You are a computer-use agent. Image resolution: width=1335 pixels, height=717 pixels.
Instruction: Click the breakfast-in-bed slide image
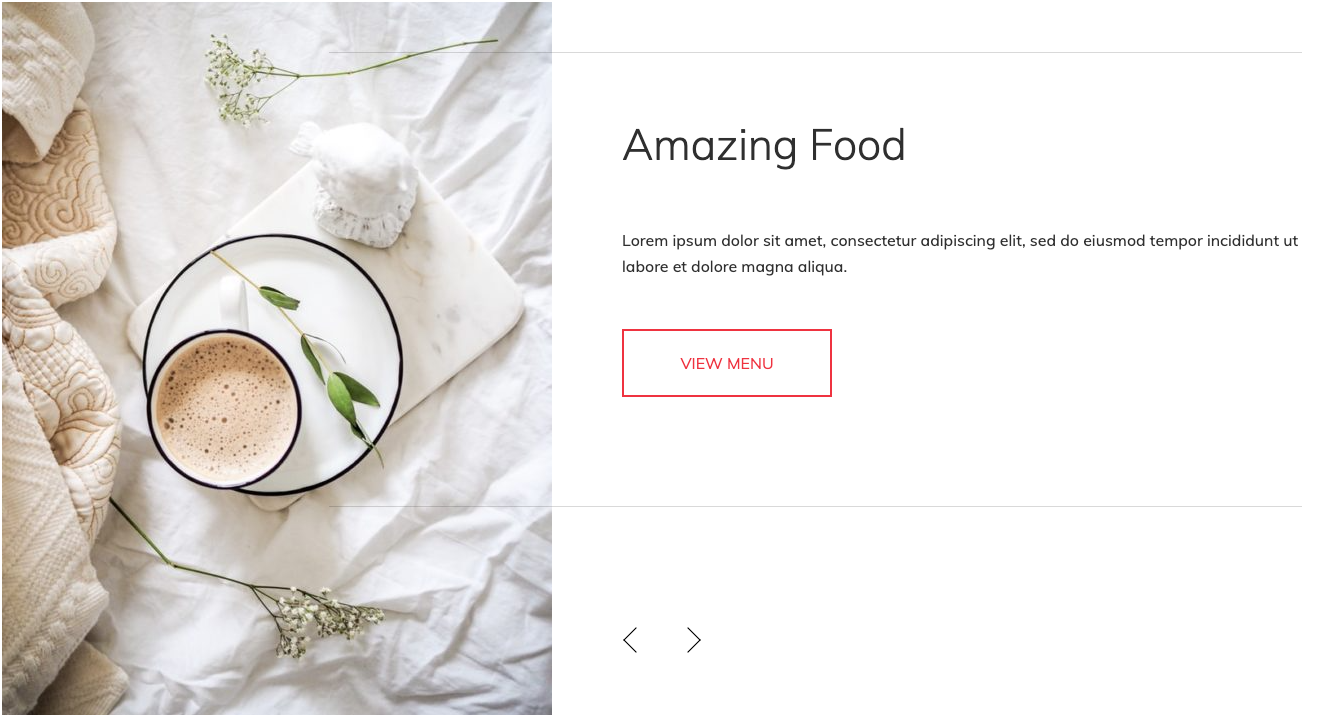tap(275, 358)
